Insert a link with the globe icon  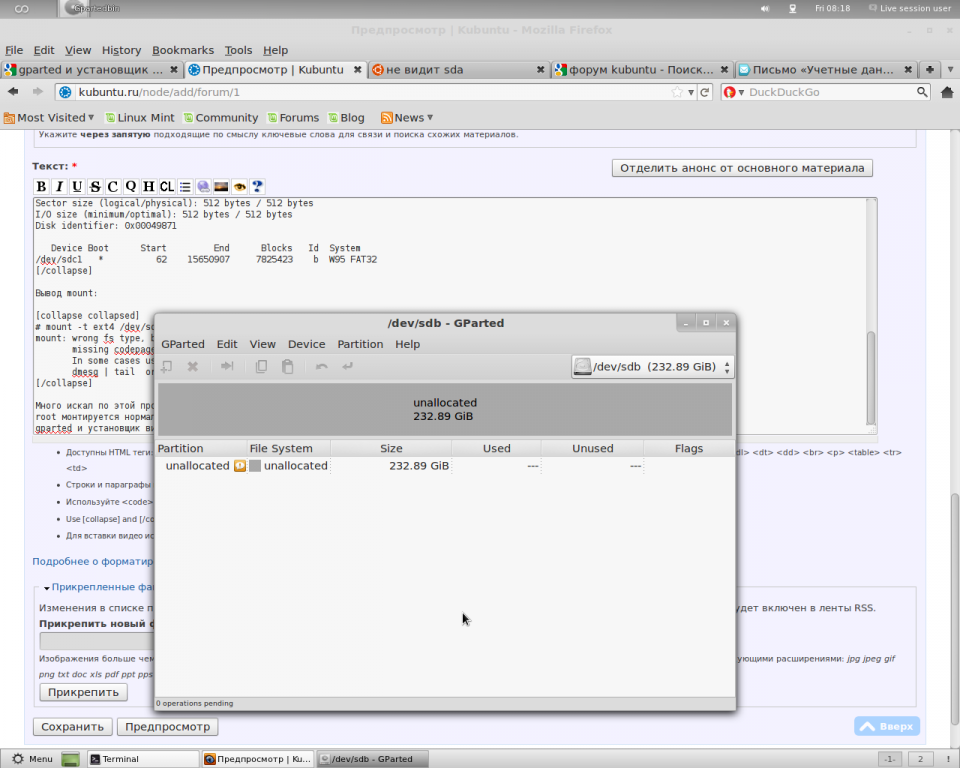203,186
